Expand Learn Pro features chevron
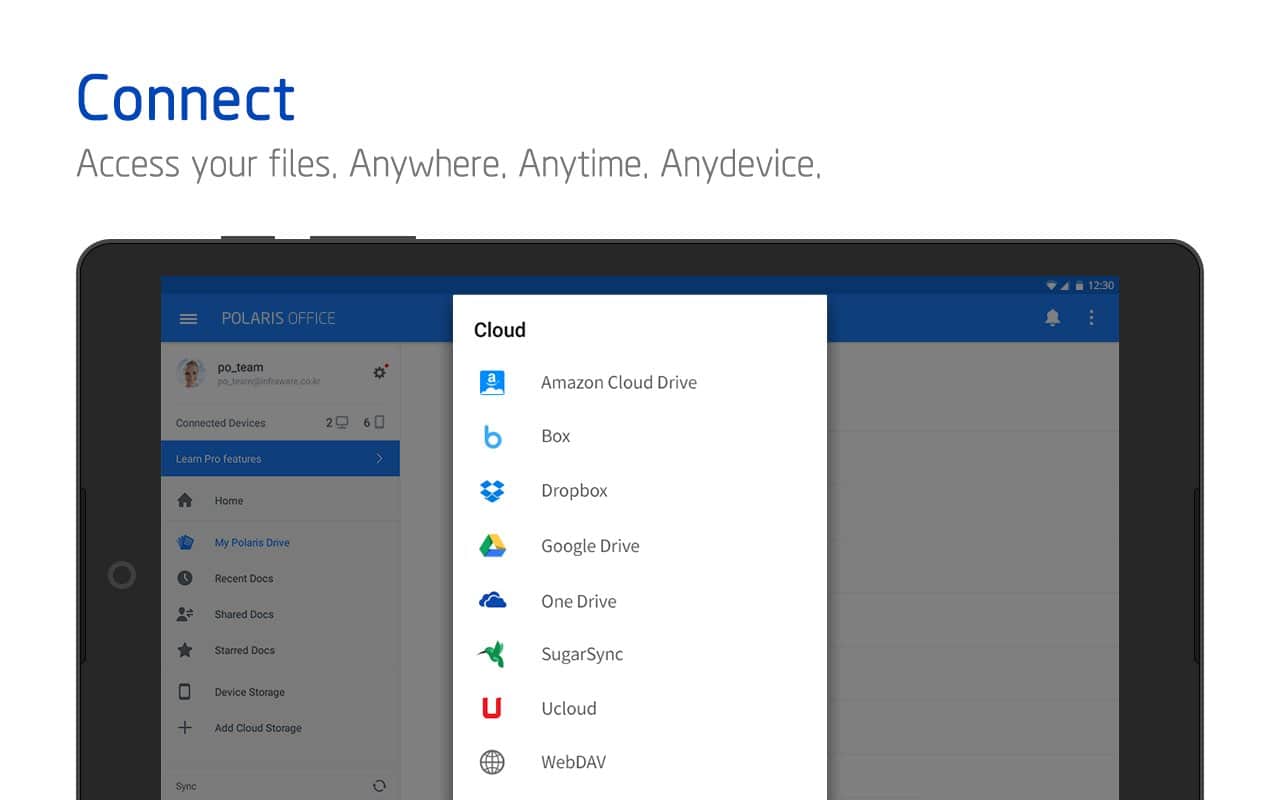The width and height of the screenshot is (1280, 800). [379, 459]
